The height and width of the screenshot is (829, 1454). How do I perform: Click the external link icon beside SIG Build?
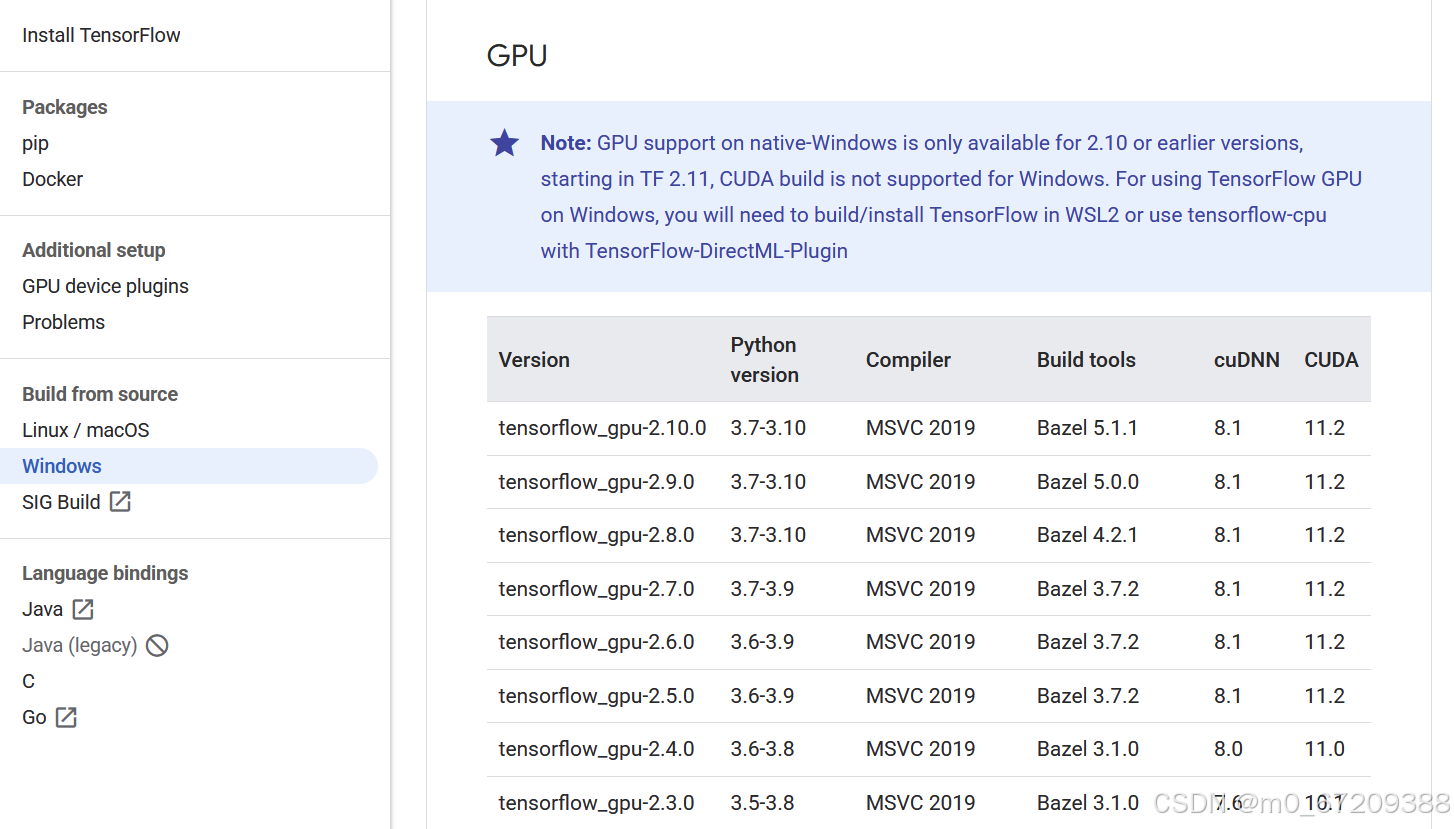point(120,502)
